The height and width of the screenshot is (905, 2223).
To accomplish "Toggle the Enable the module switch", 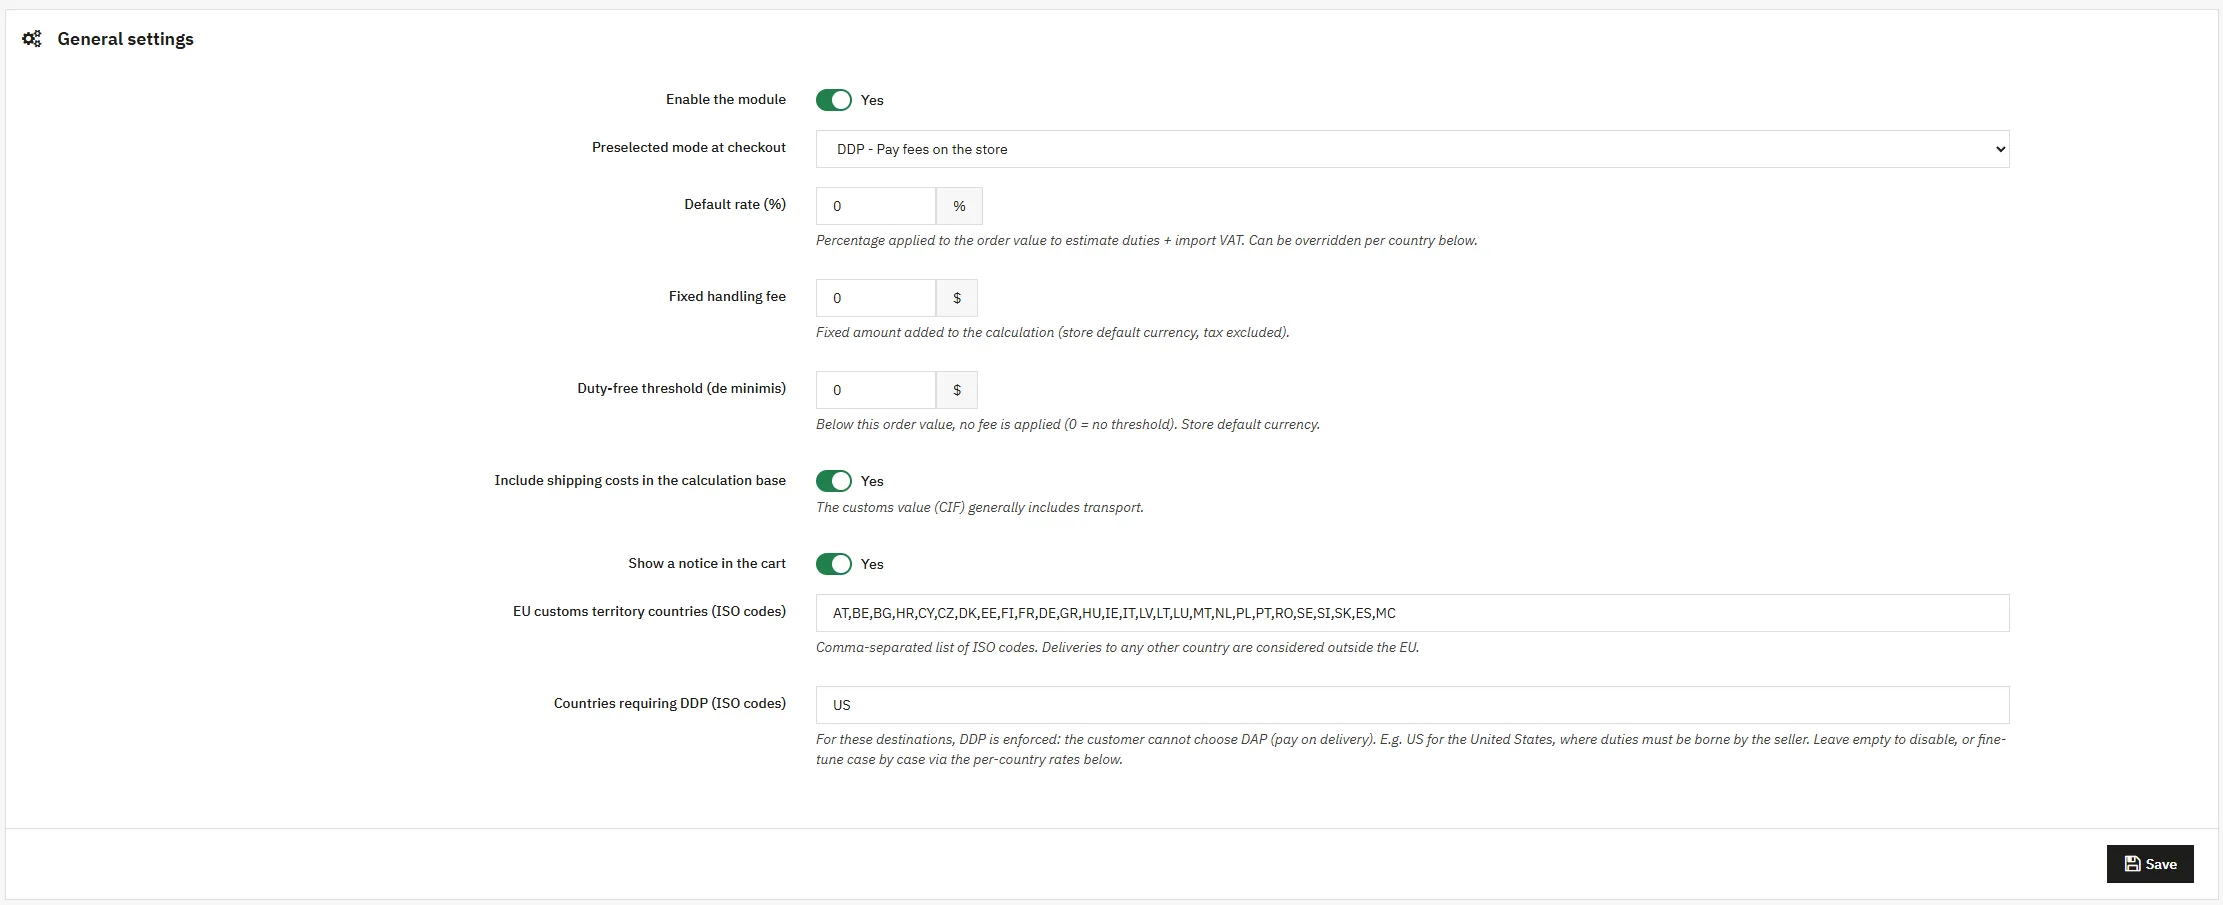I will tap(834, 100).
